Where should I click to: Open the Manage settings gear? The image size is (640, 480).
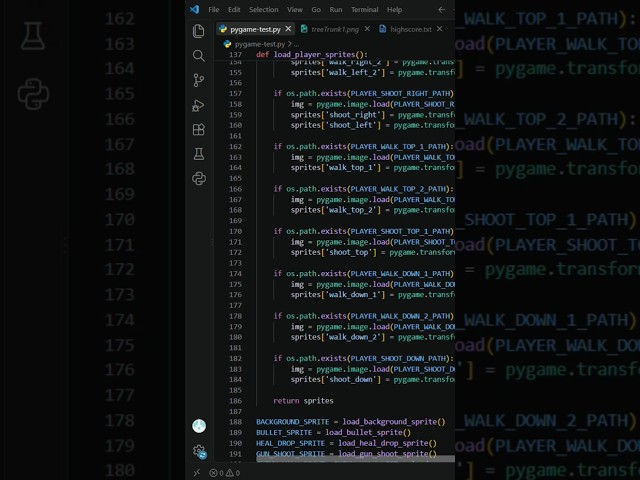199,451
